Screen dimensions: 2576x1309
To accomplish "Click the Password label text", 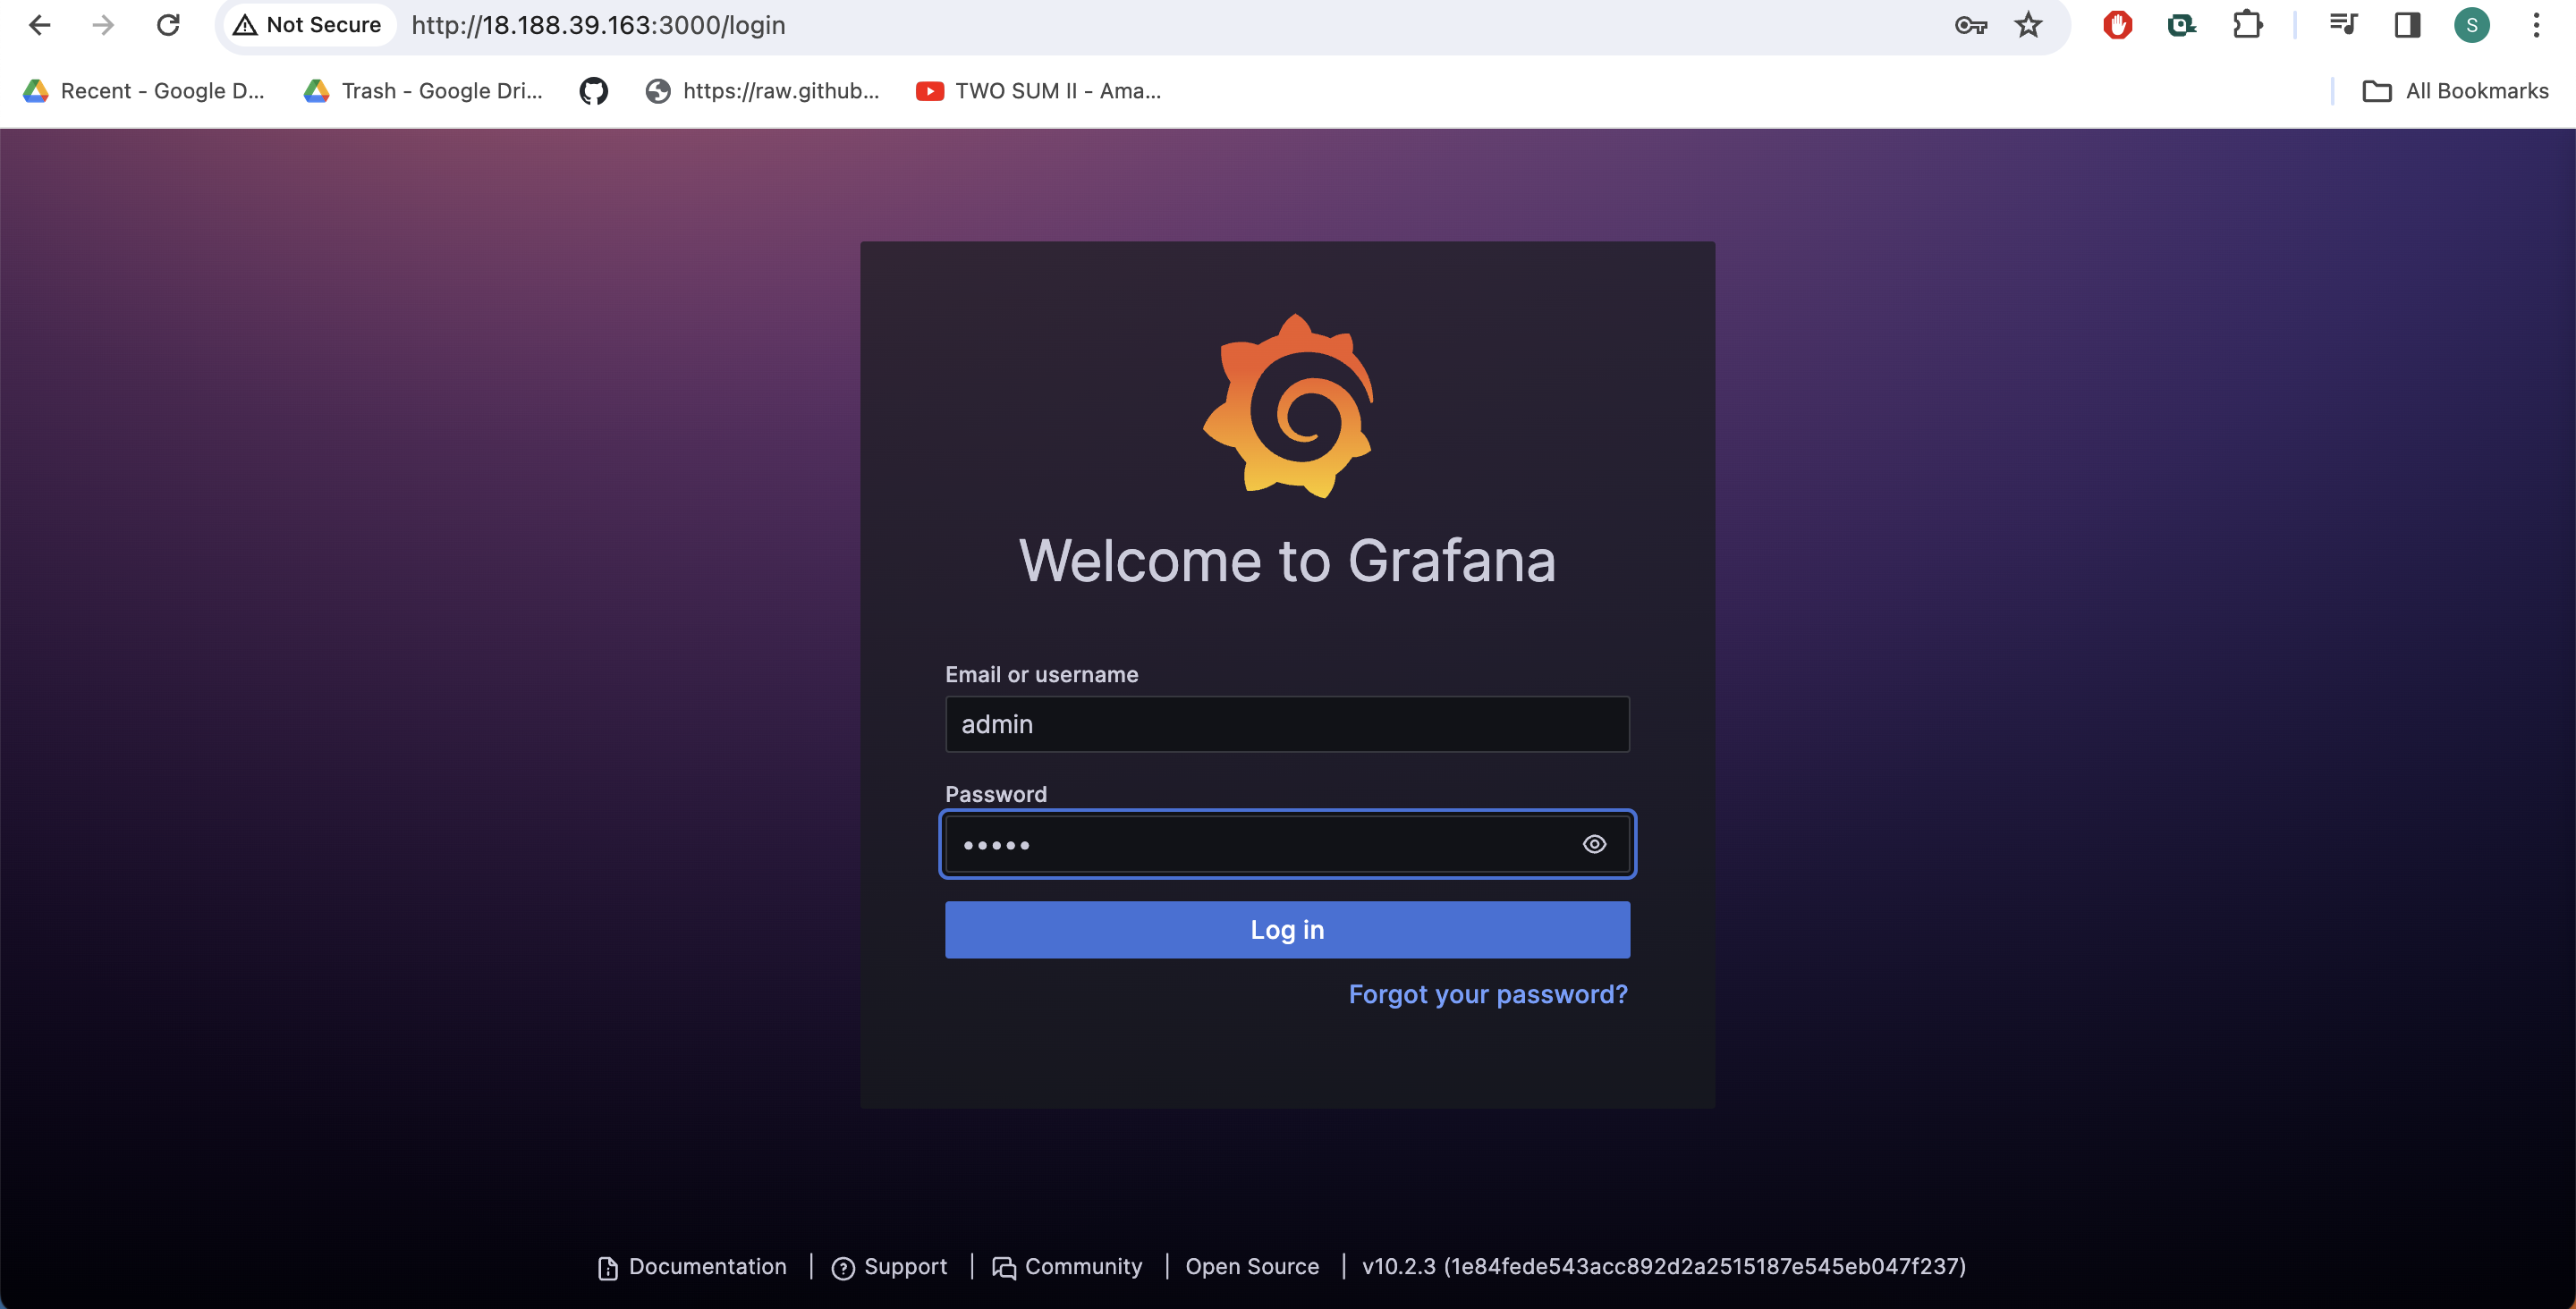I will click(x=996, y=794).
